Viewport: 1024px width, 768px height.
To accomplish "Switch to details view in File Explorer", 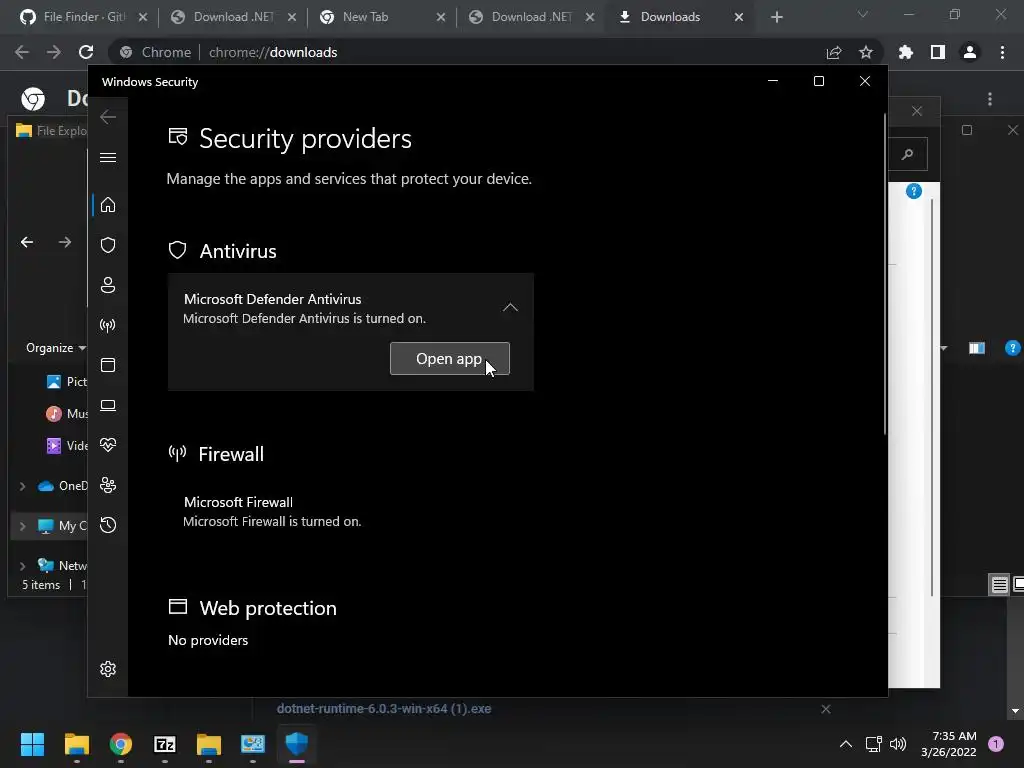I will click(x=999, y=584).
